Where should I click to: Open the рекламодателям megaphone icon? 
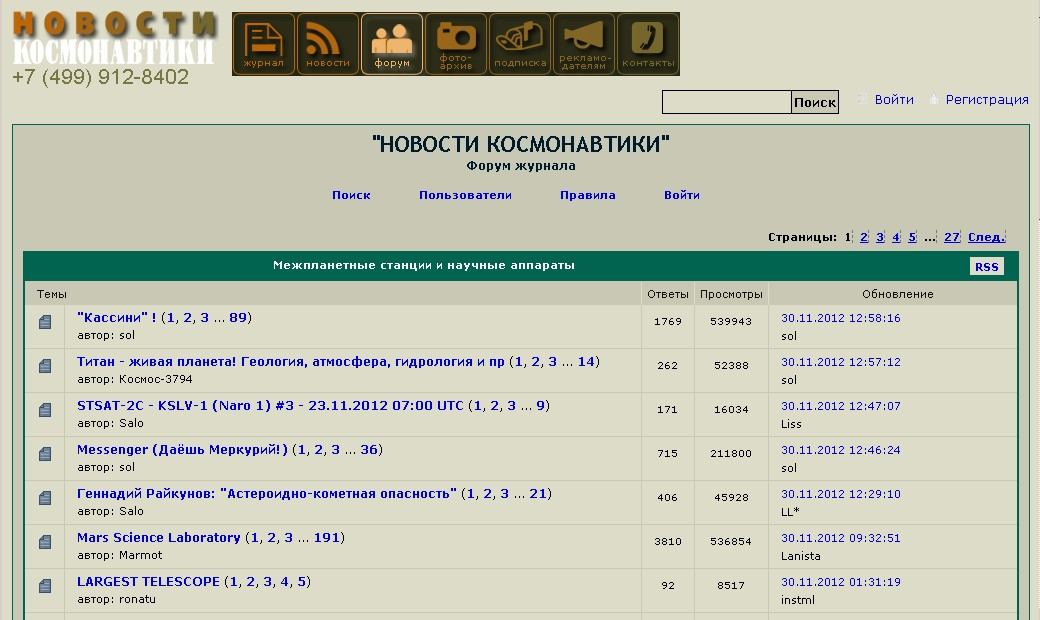coord(584,44)
